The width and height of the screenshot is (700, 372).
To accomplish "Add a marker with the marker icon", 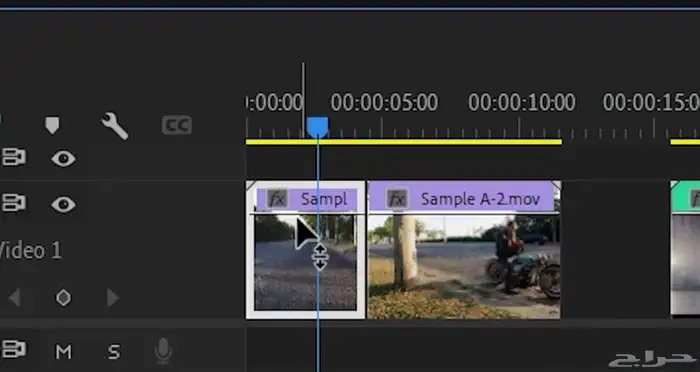I will (52, 125).
